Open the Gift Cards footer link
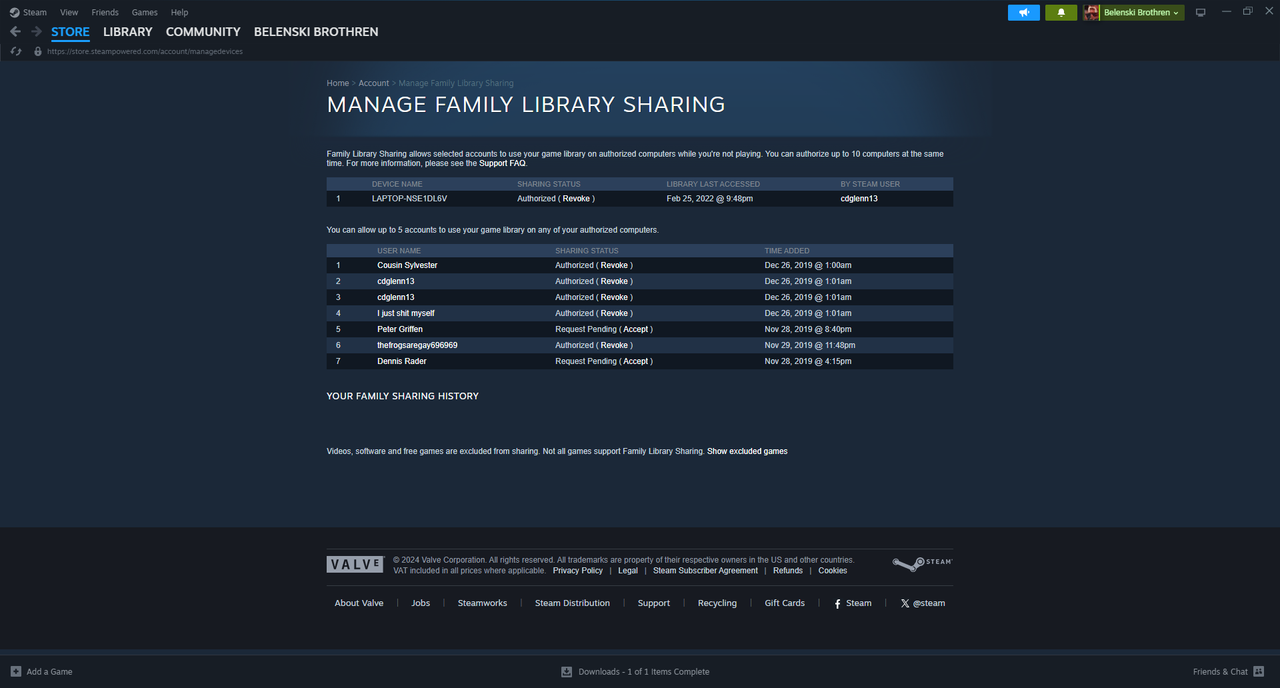The height and width of the screenshot is (688, 1280). point(785,603)
